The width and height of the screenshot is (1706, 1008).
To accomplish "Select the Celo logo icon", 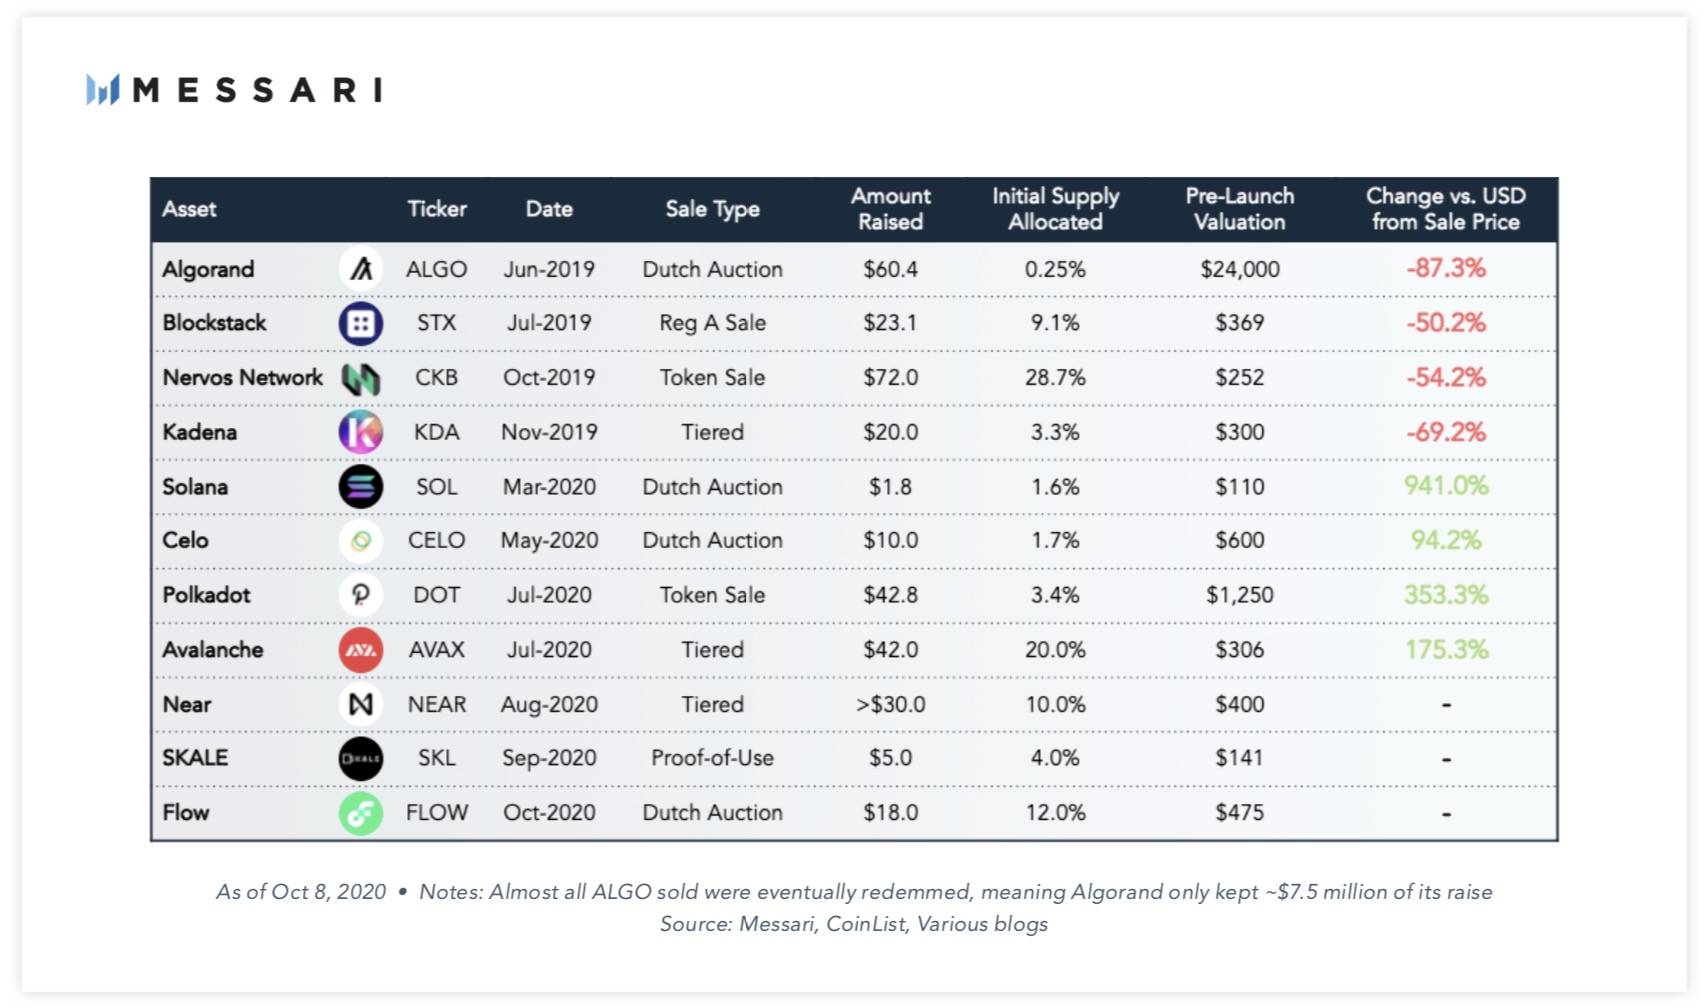I will point(360,541).
